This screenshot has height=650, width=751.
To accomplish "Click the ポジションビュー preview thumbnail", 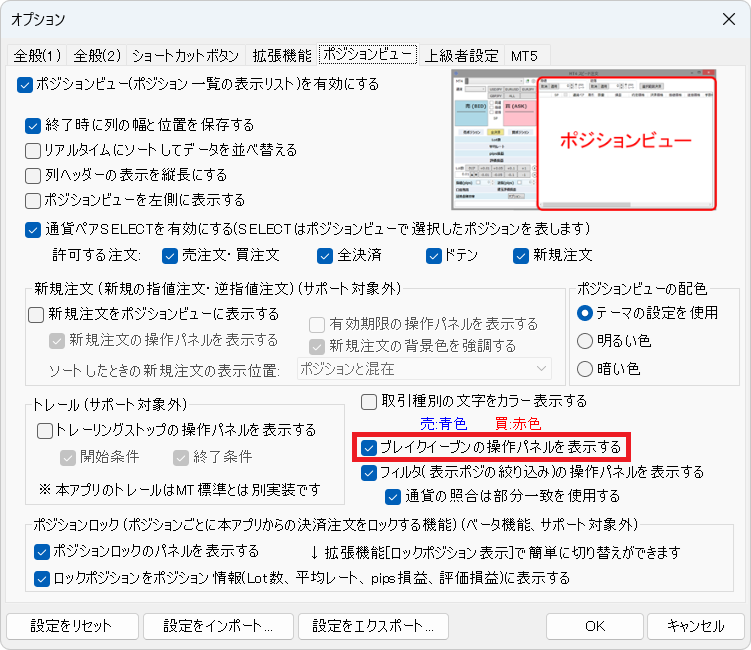I will (x=584, y=140).
